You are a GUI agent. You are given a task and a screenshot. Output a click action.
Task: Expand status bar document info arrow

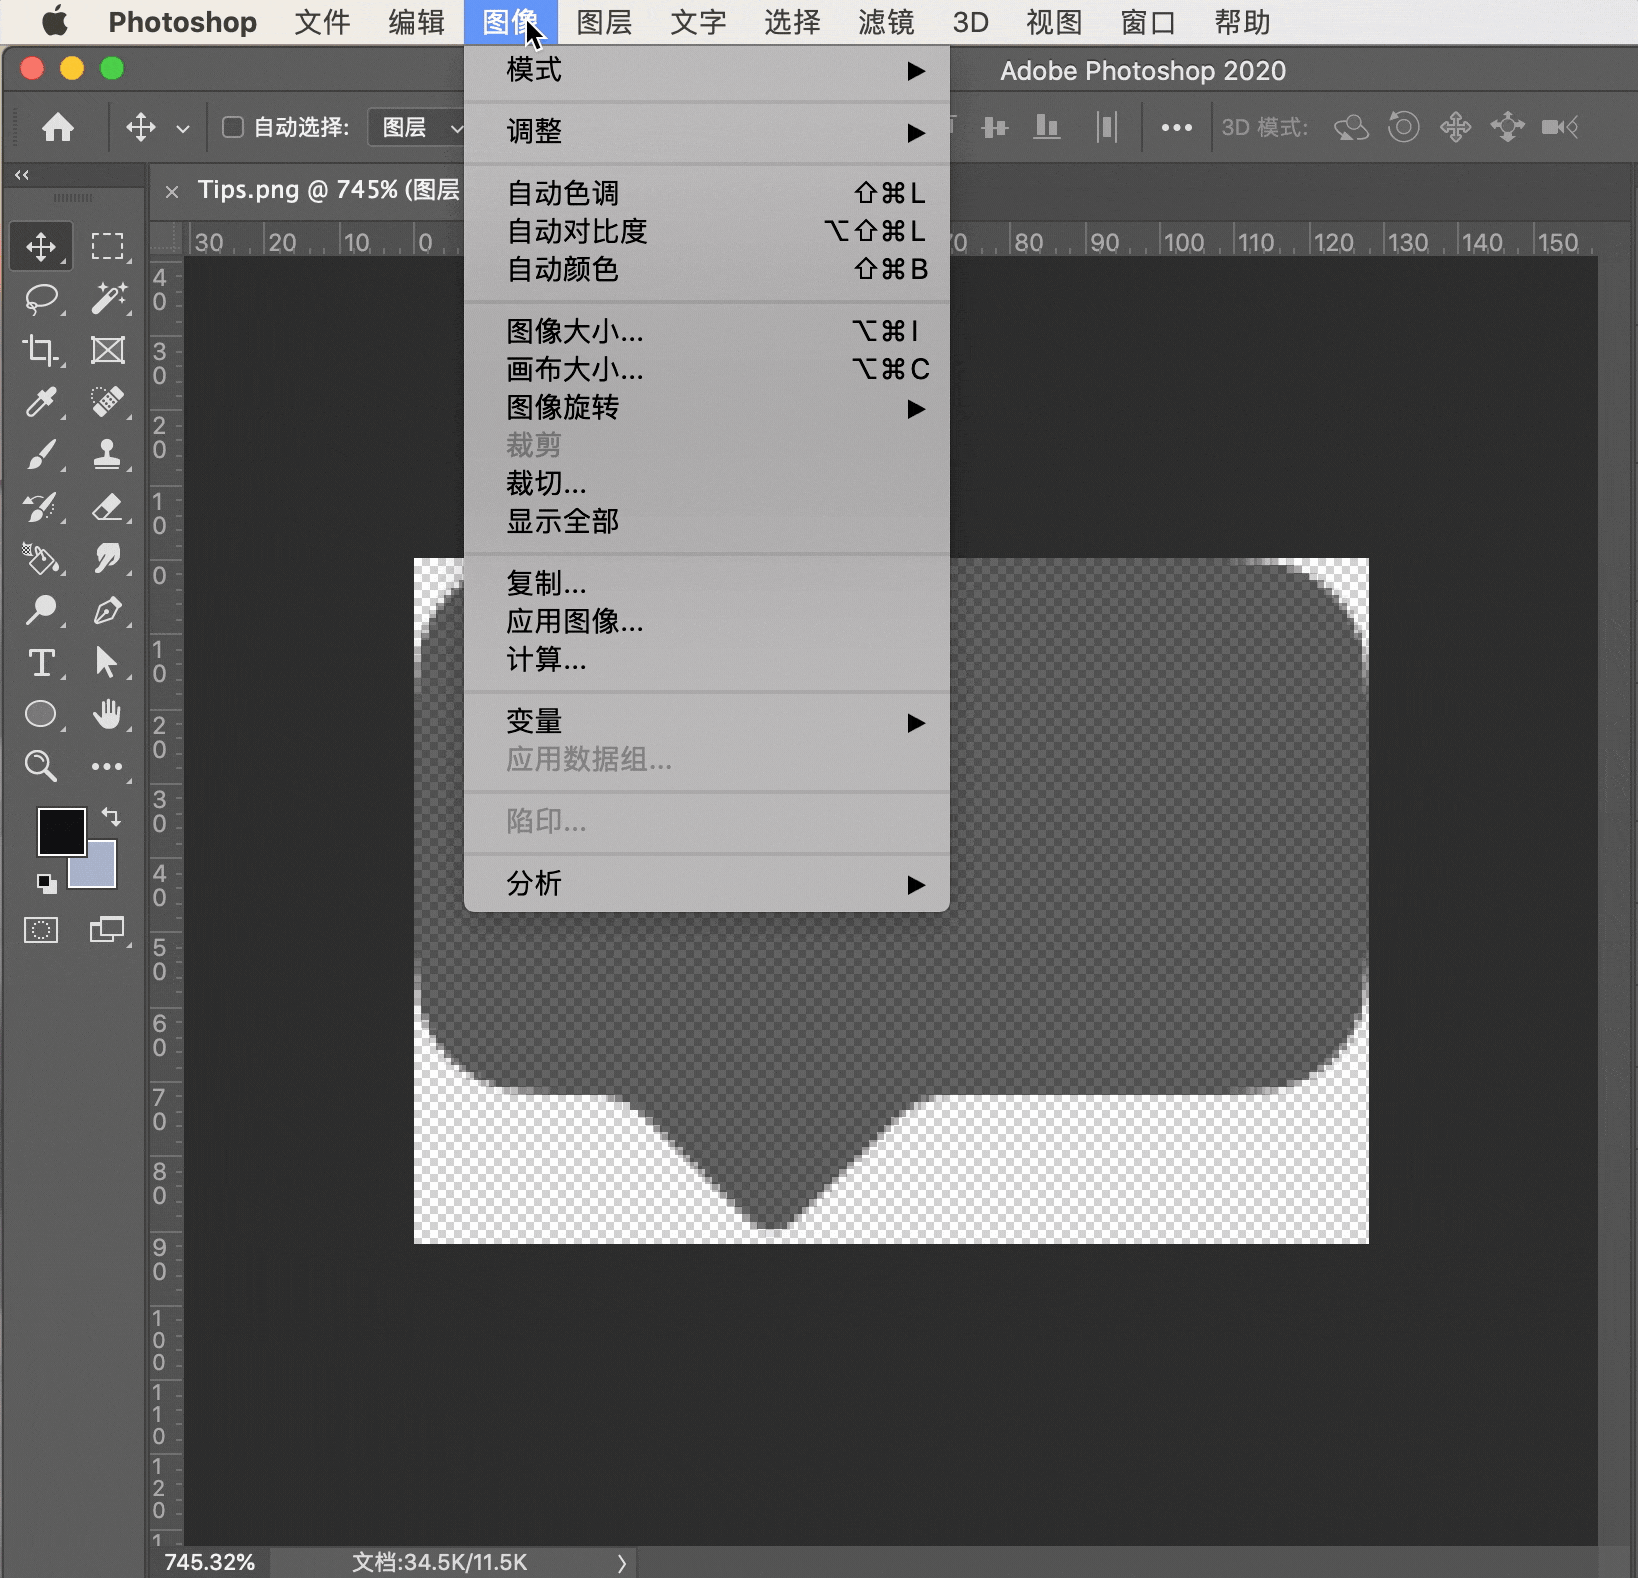(x=622, y=1563)
